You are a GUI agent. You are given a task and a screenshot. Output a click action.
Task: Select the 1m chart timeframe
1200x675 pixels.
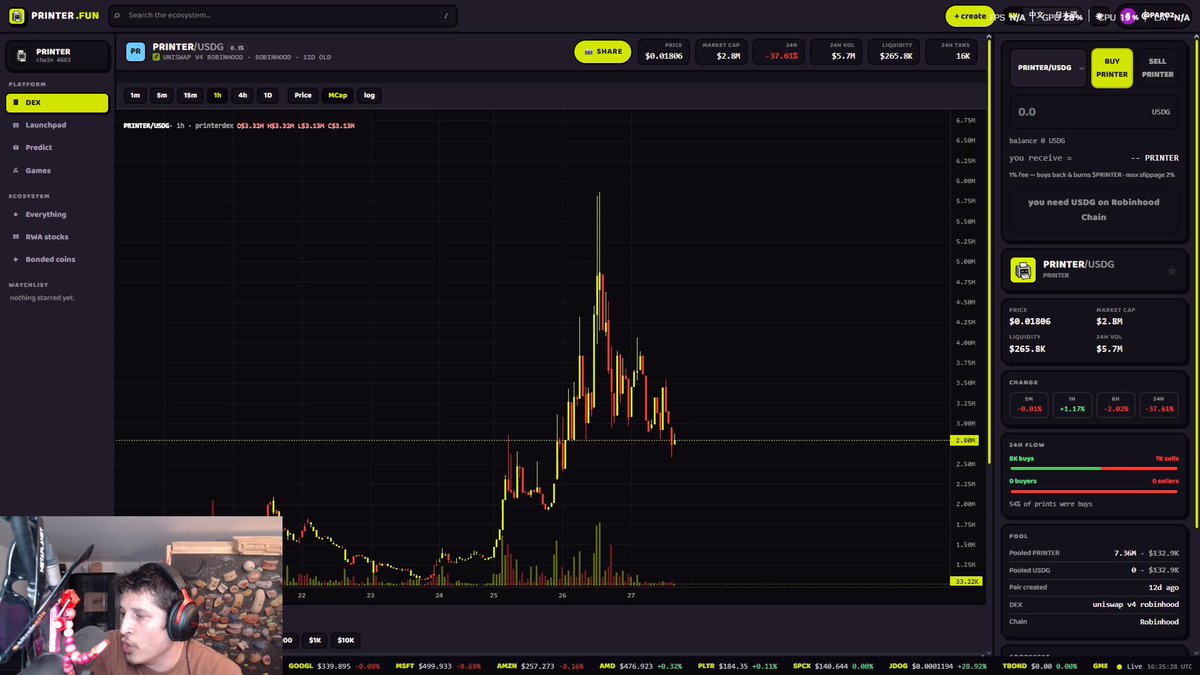tap(135, 95)
